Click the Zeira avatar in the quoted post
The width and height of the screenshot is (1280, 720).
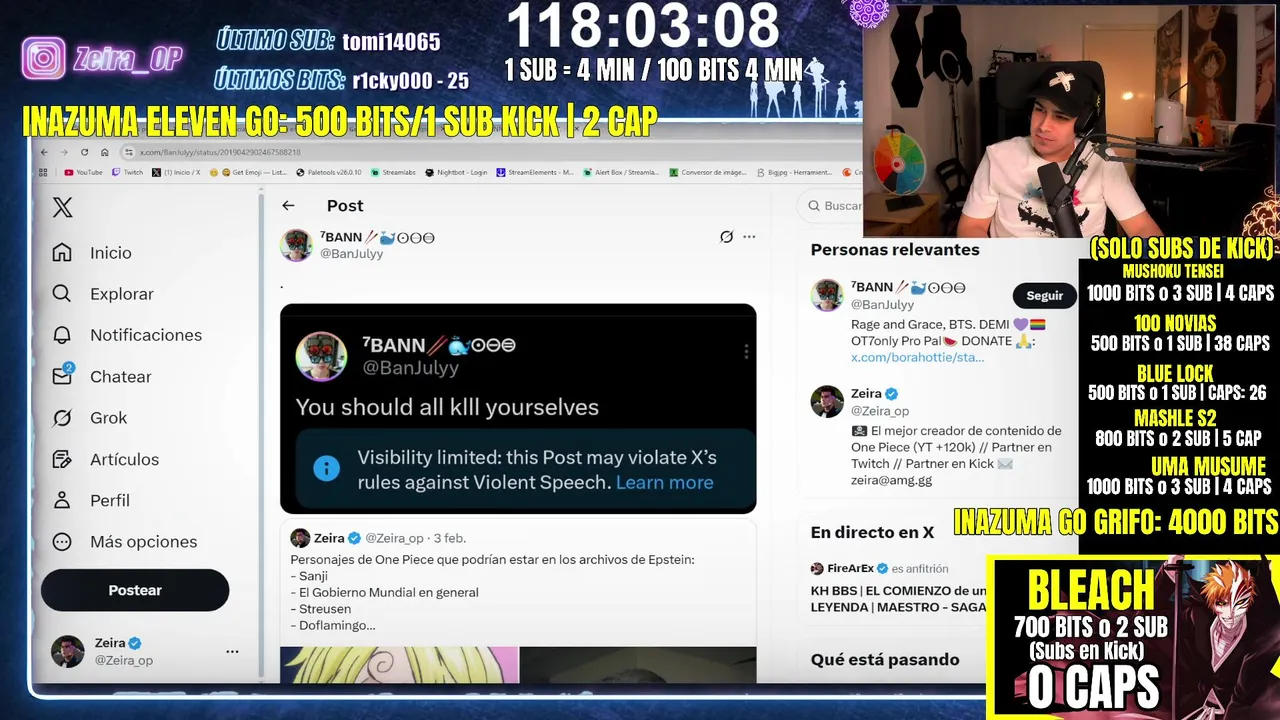(x=300, y=538)
